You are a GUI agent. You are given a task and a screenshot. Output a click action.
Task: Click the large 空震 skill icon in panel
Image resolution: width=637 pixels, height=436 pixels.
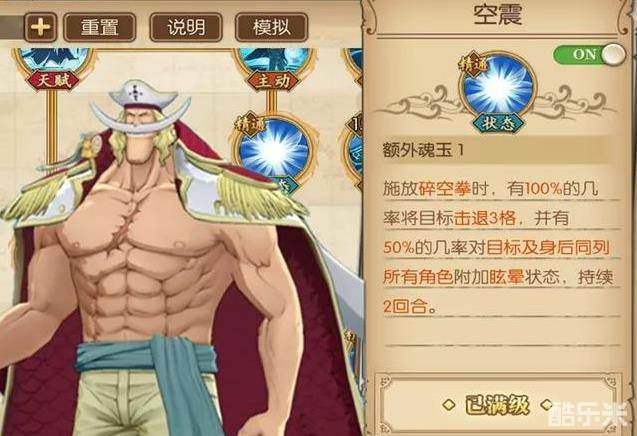point(498,89)
